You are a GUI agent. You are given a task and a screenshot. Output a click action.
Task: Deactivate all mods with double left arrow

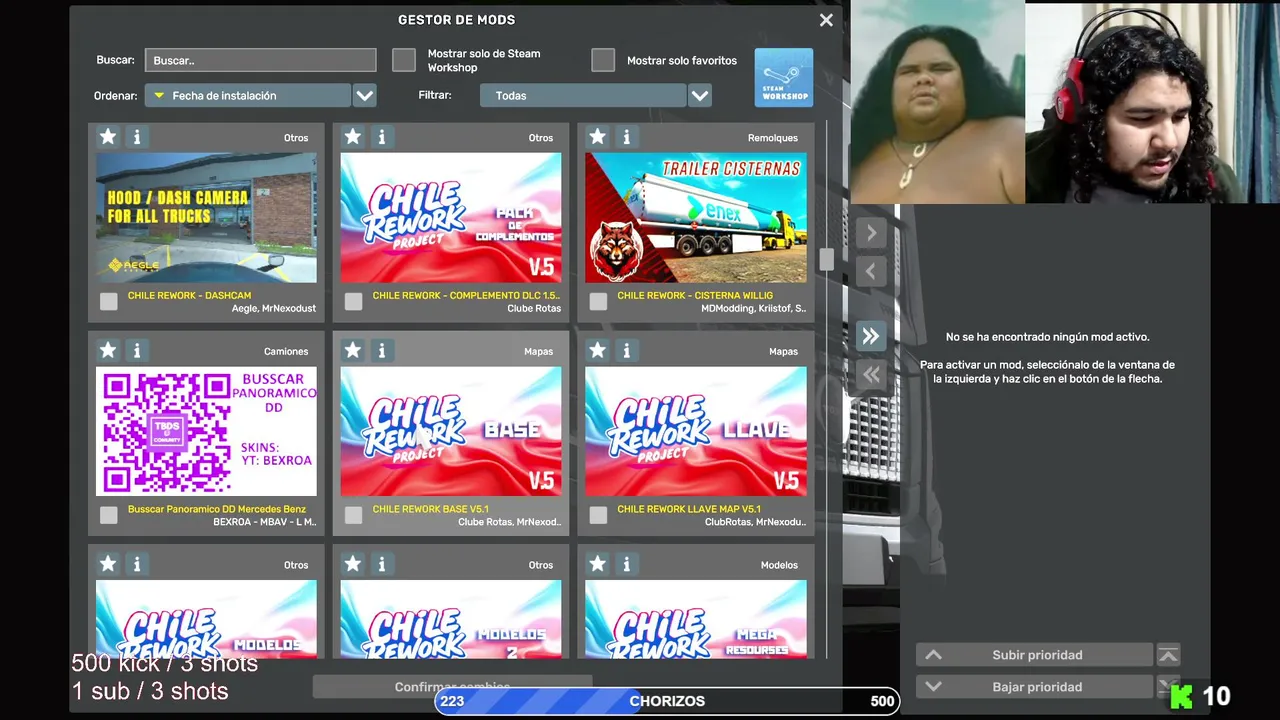coord(871,374)
